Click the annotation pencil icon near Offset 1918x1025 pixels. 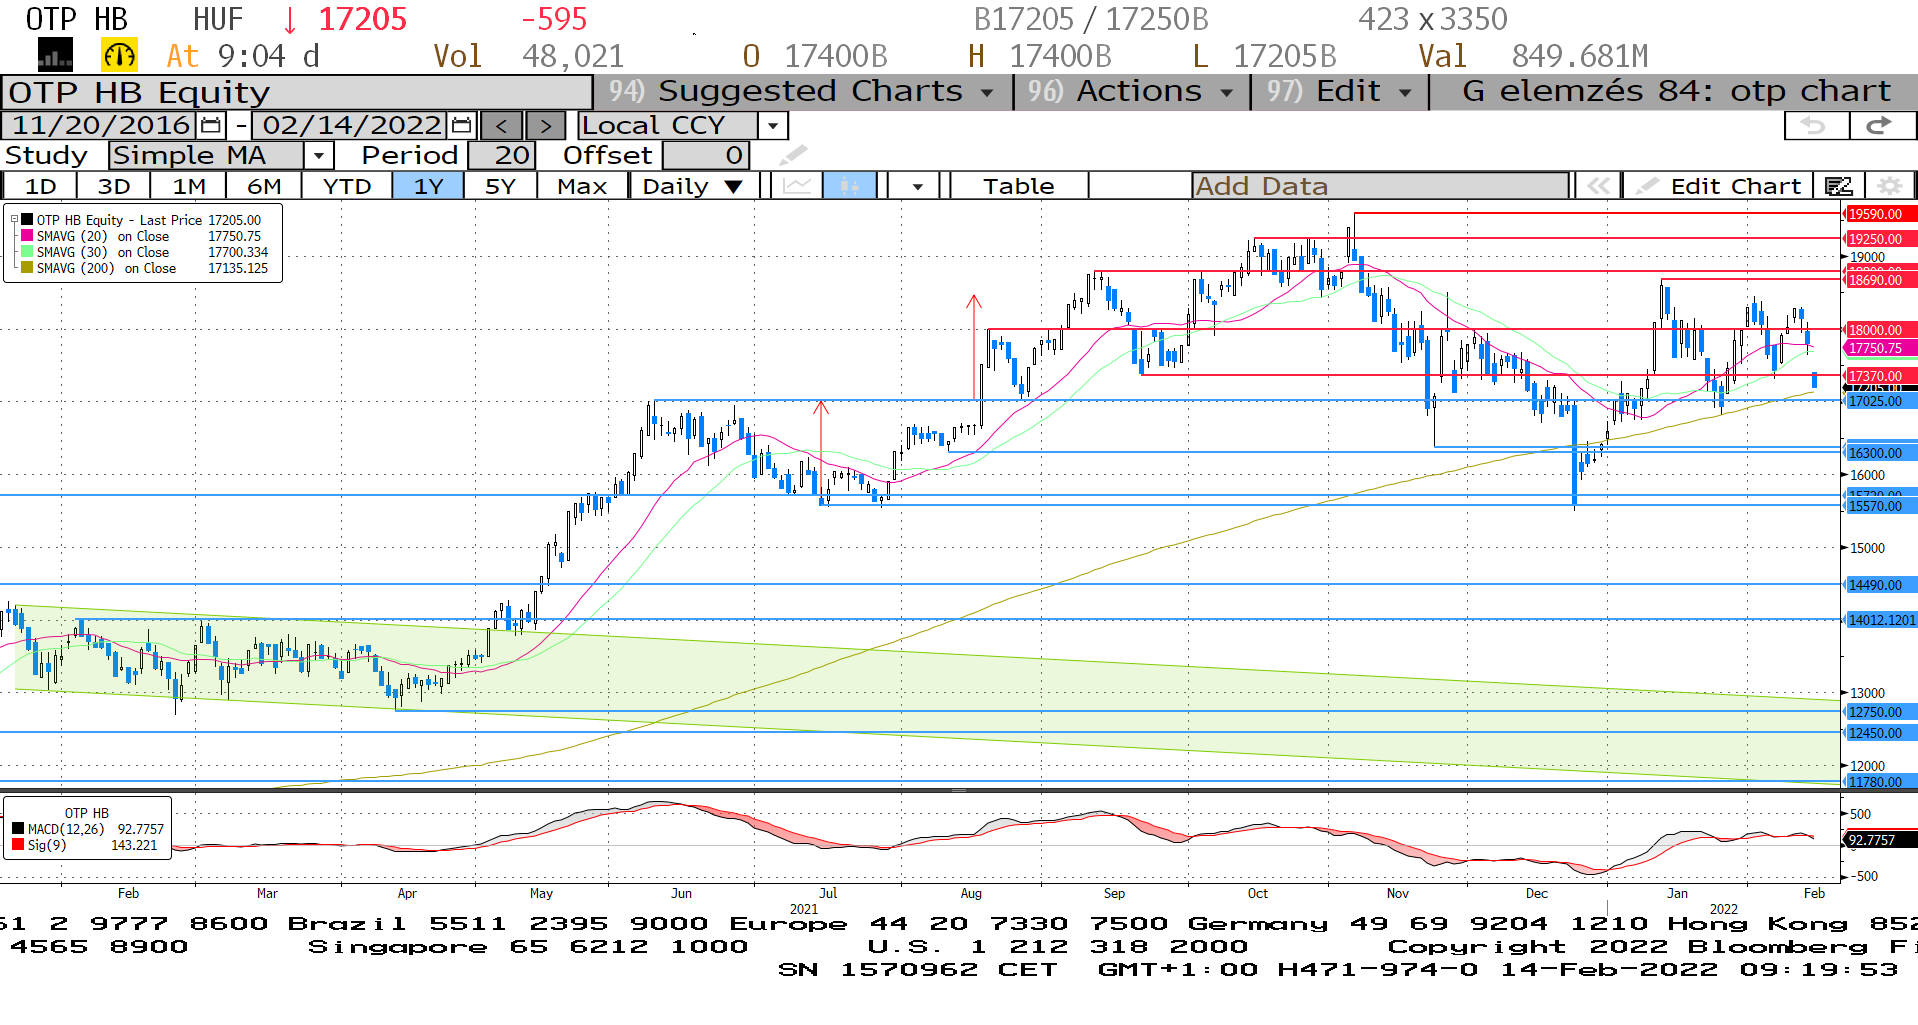click(x=793, y=155)
